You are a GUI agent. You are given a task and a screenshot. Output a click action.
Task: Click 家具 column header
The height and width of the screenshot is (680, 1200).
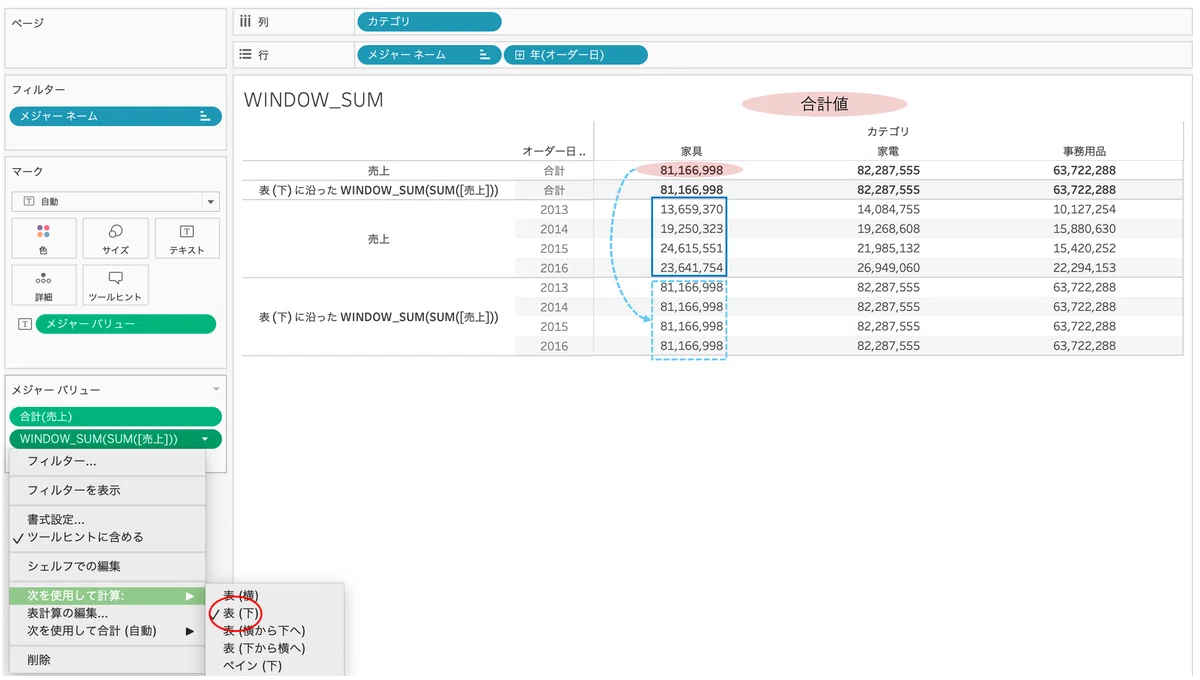[691, 151]
